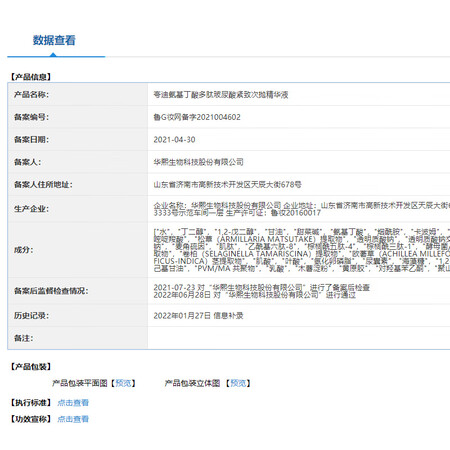Click the 2021-07-23 inspection record line

tap(261, 287)
